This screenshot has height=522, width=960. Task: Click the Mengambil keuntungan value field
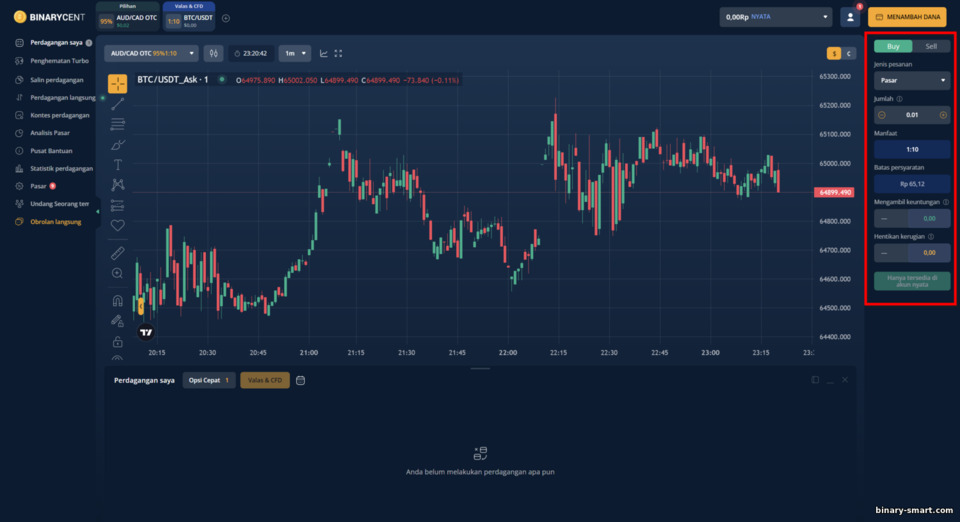click(x=929, y=218)
